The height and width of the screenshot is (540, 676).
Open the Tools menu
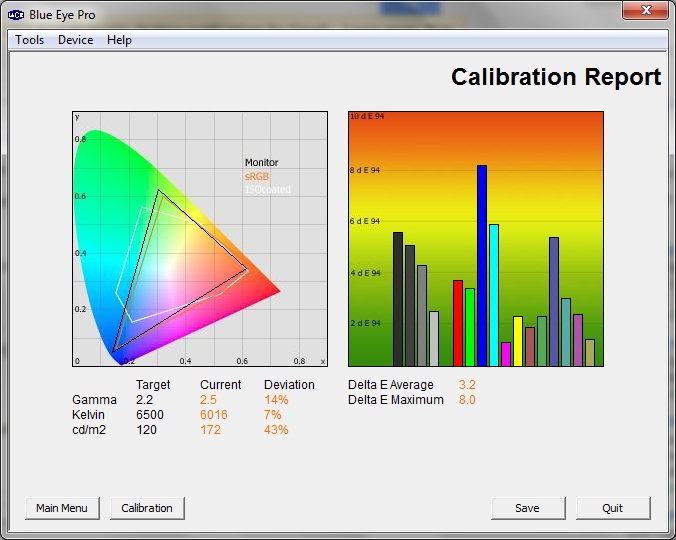pyautogui.click(x=30, y=40)
